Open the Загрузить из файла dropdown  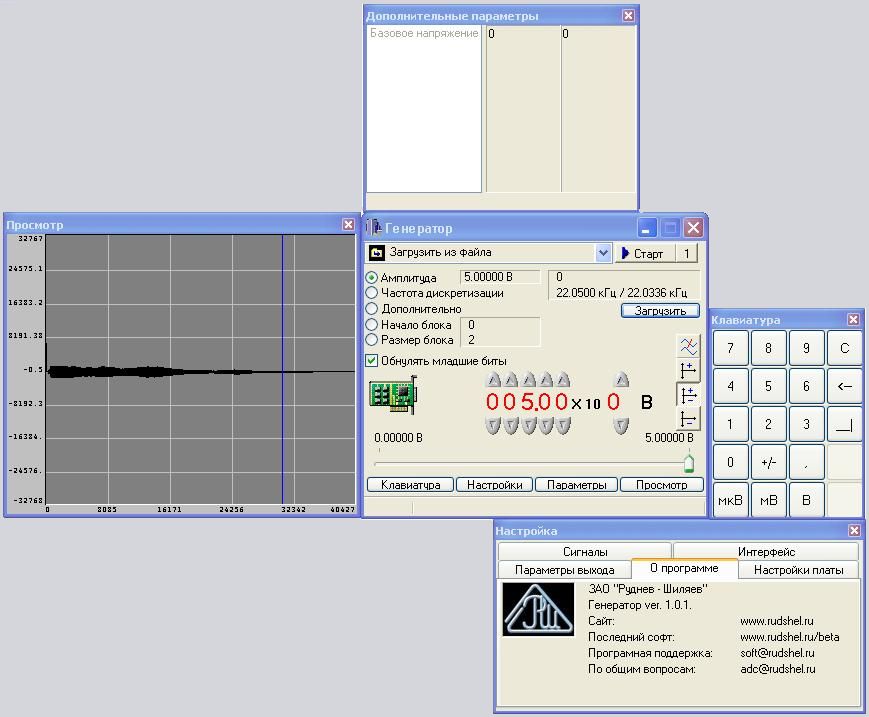point(603,253)
